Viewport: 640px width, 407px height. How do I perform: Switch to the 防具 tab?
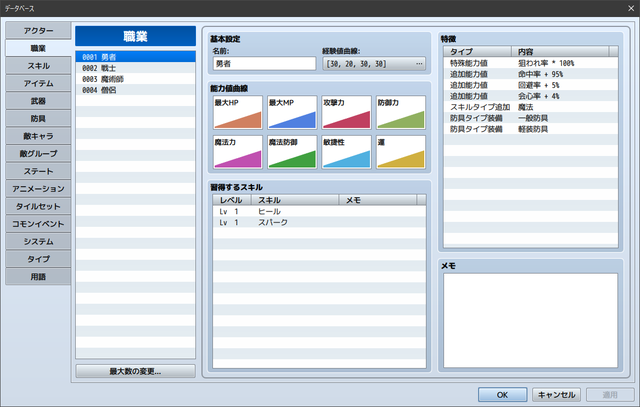point(38,118)
